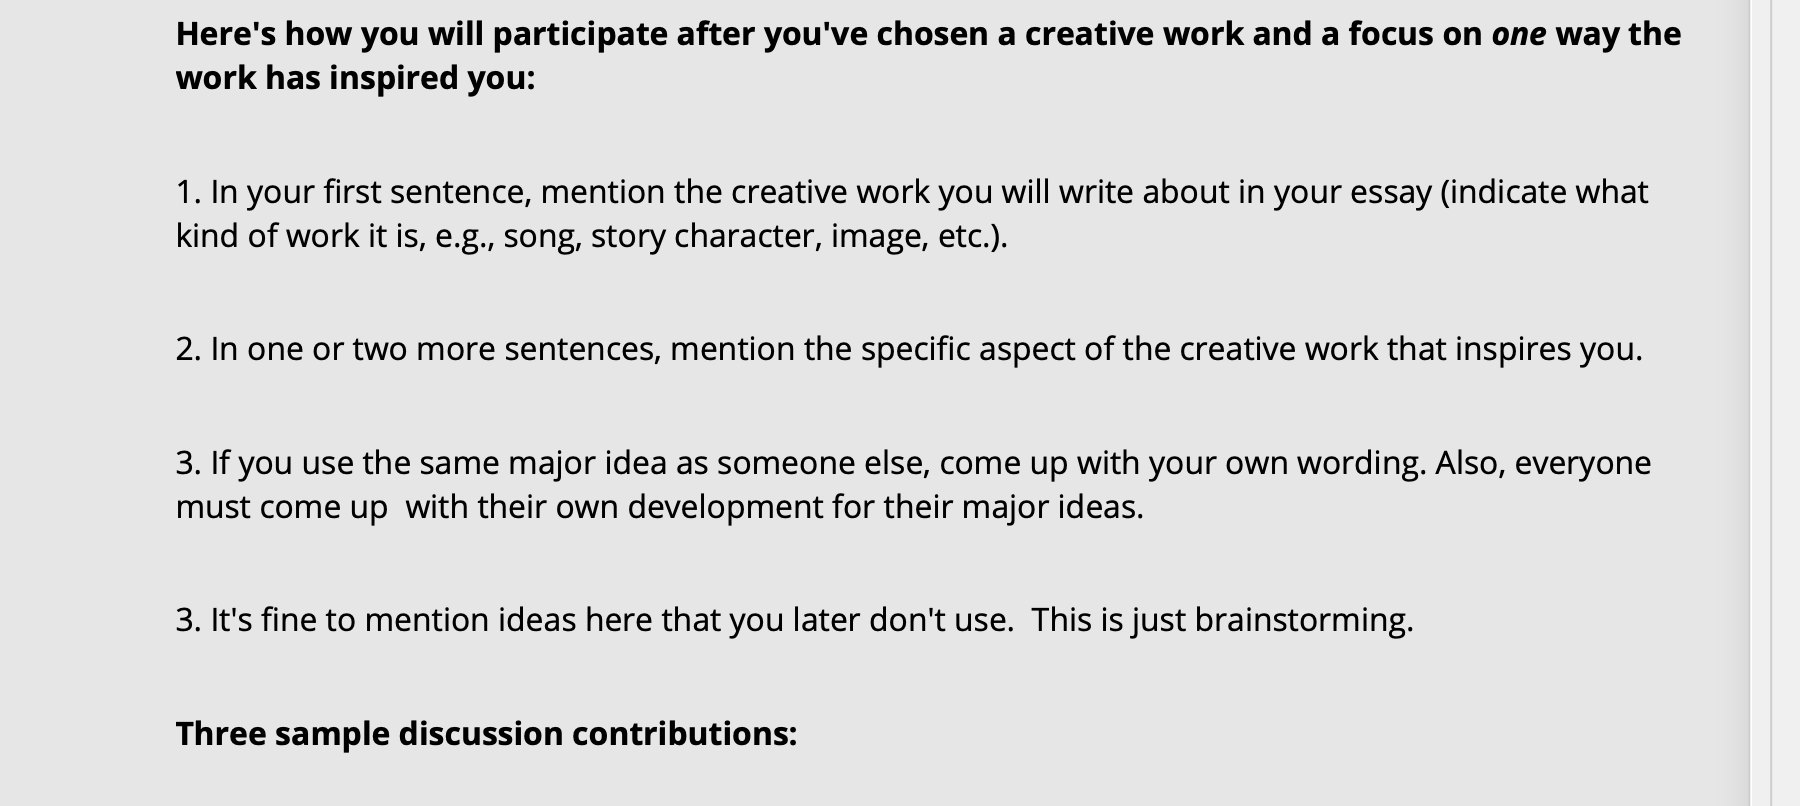The height and width of the screenshot is (806, 1800).
Task: Click the bold heading starting "Here's how you will participate"
Action: coord(928,56)
